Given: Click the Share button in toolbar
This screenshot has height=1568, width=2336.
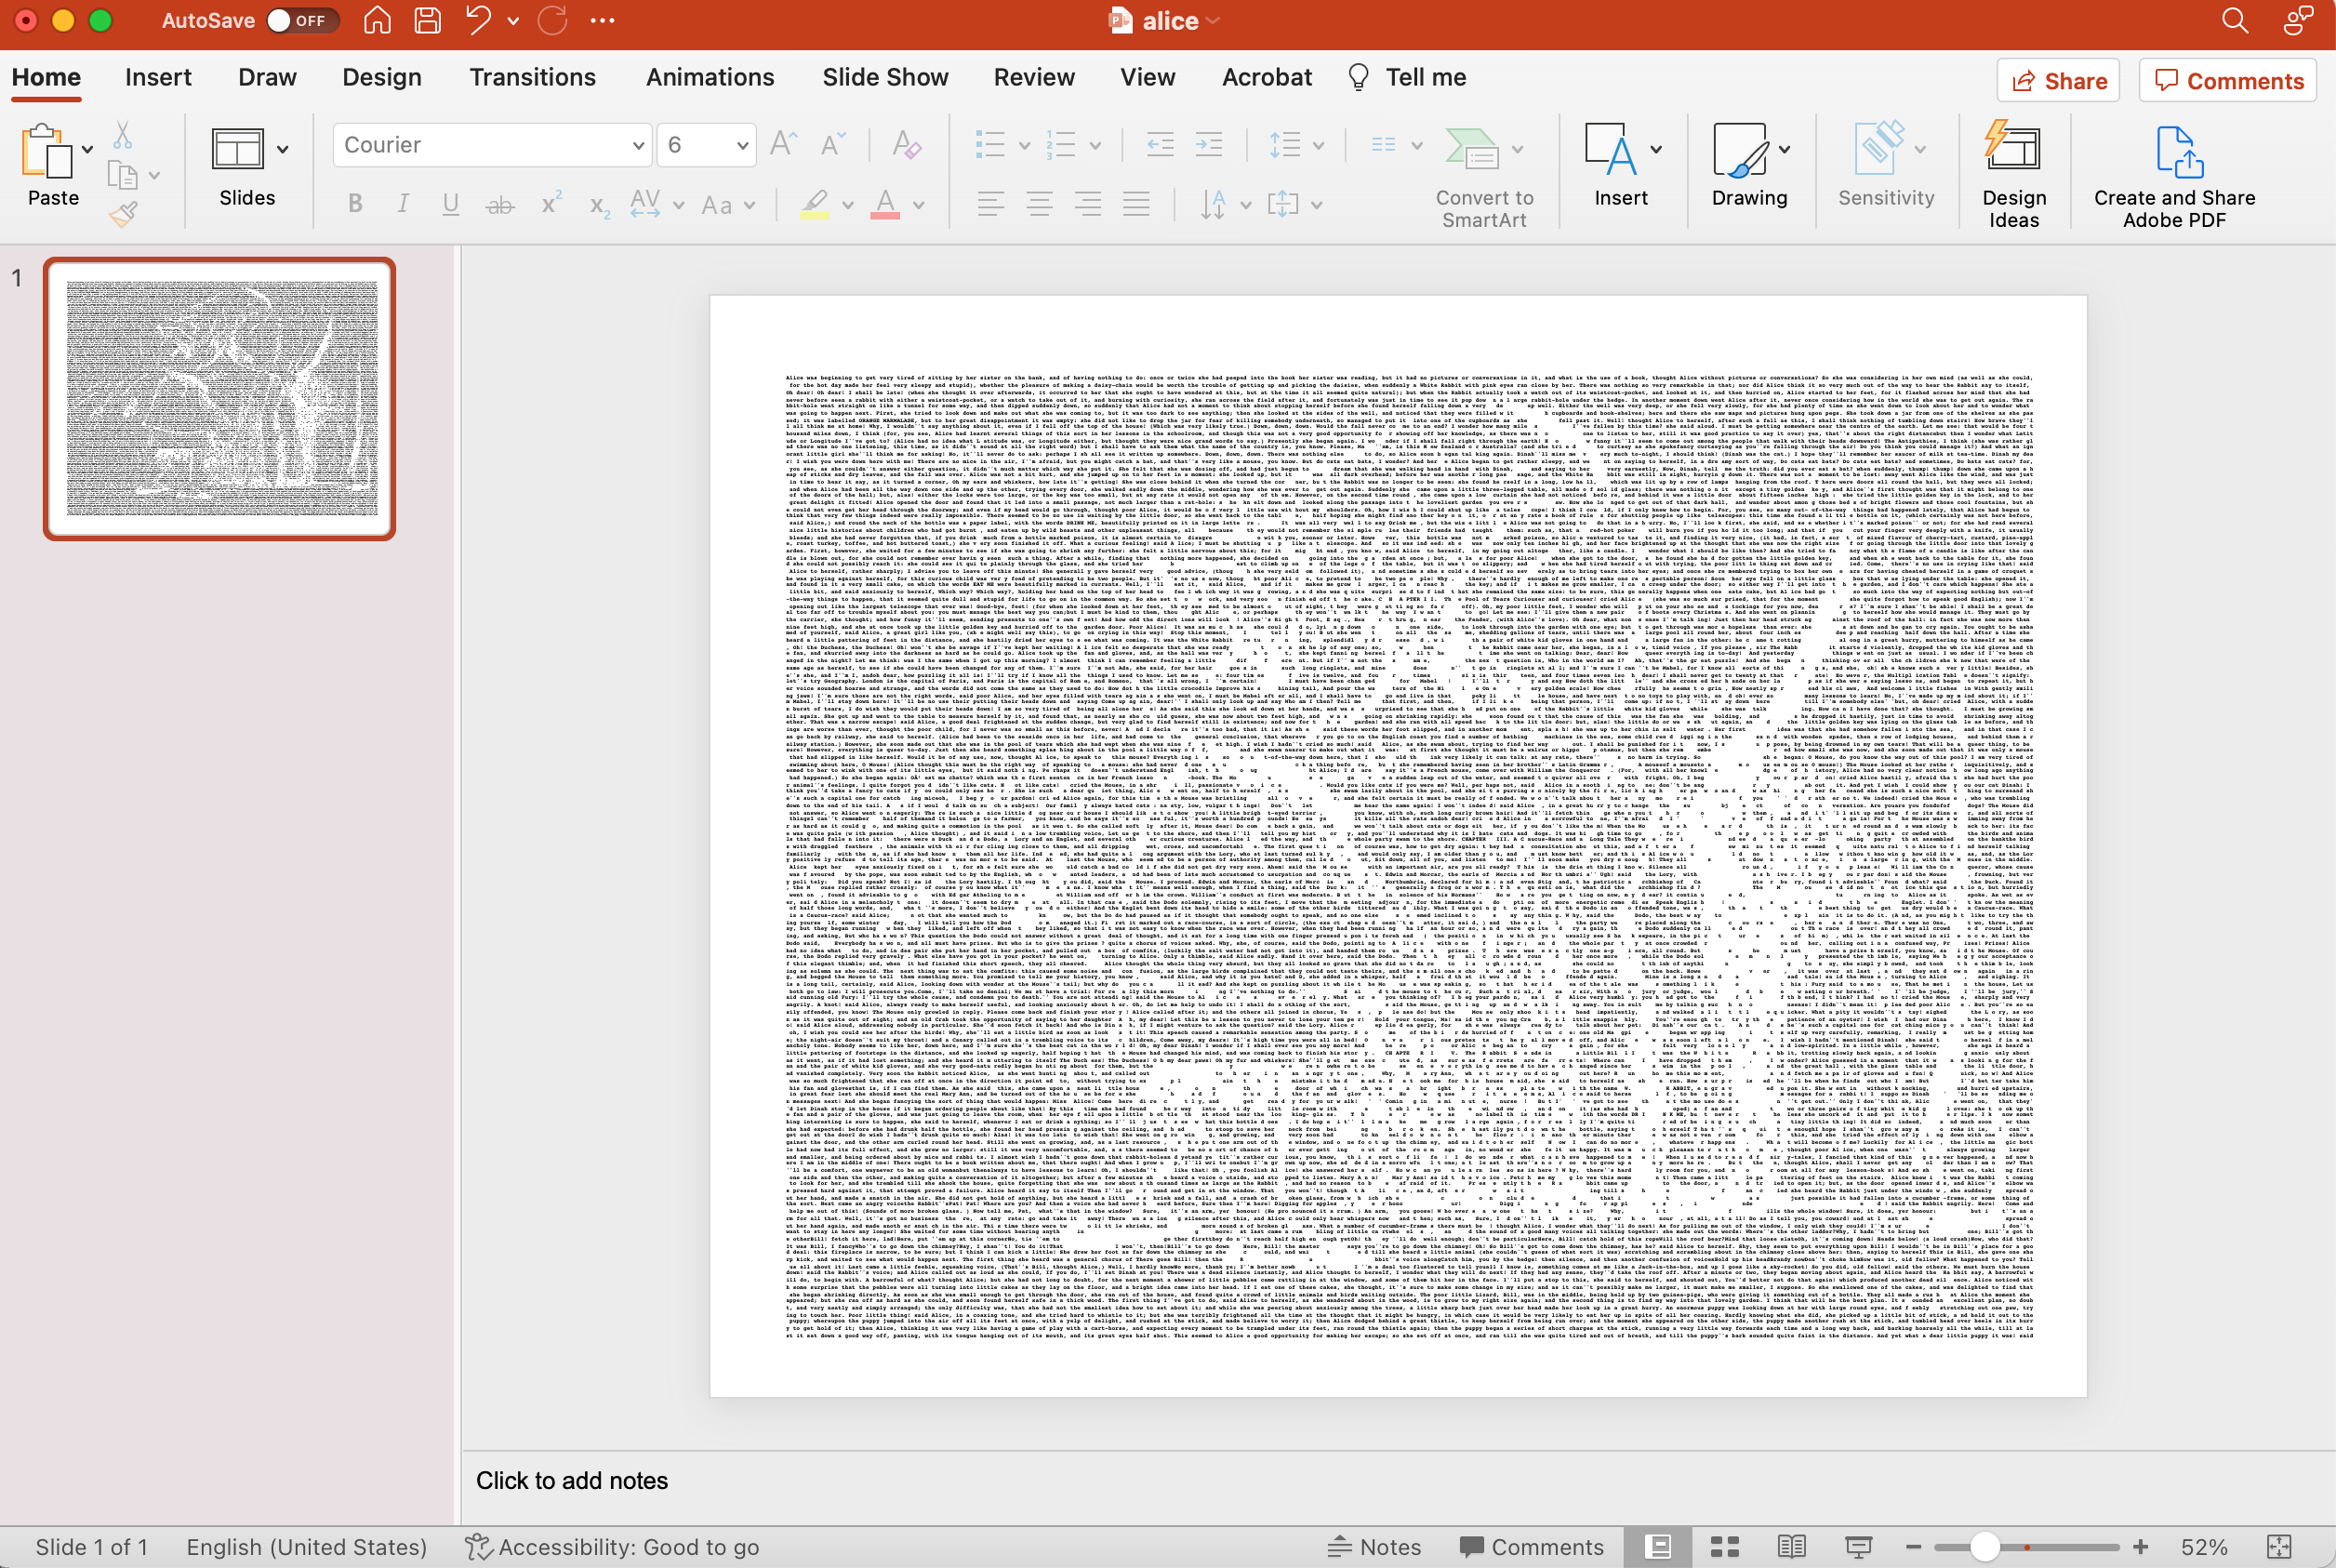Looking at the screenshot, I should click(2060, 79).
